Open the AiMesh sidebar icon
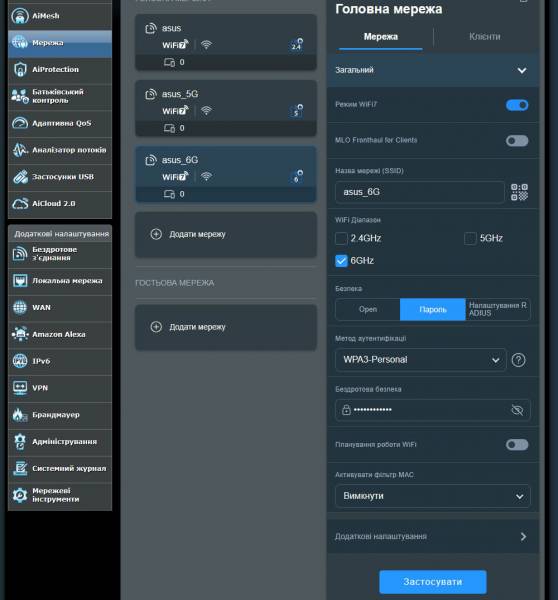Screen dimensions: 558x600 pos(20,16)
